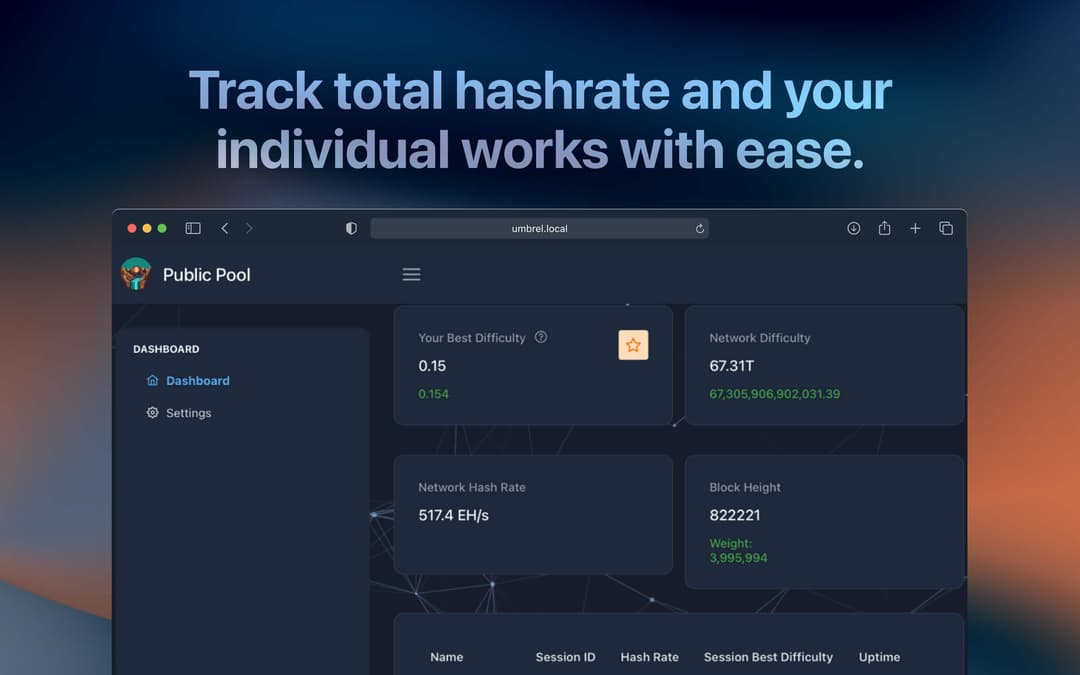This screenshot has height=675, width=1080.
Task: Toggle the Safari sidebar icon
Action: [193, 228]
